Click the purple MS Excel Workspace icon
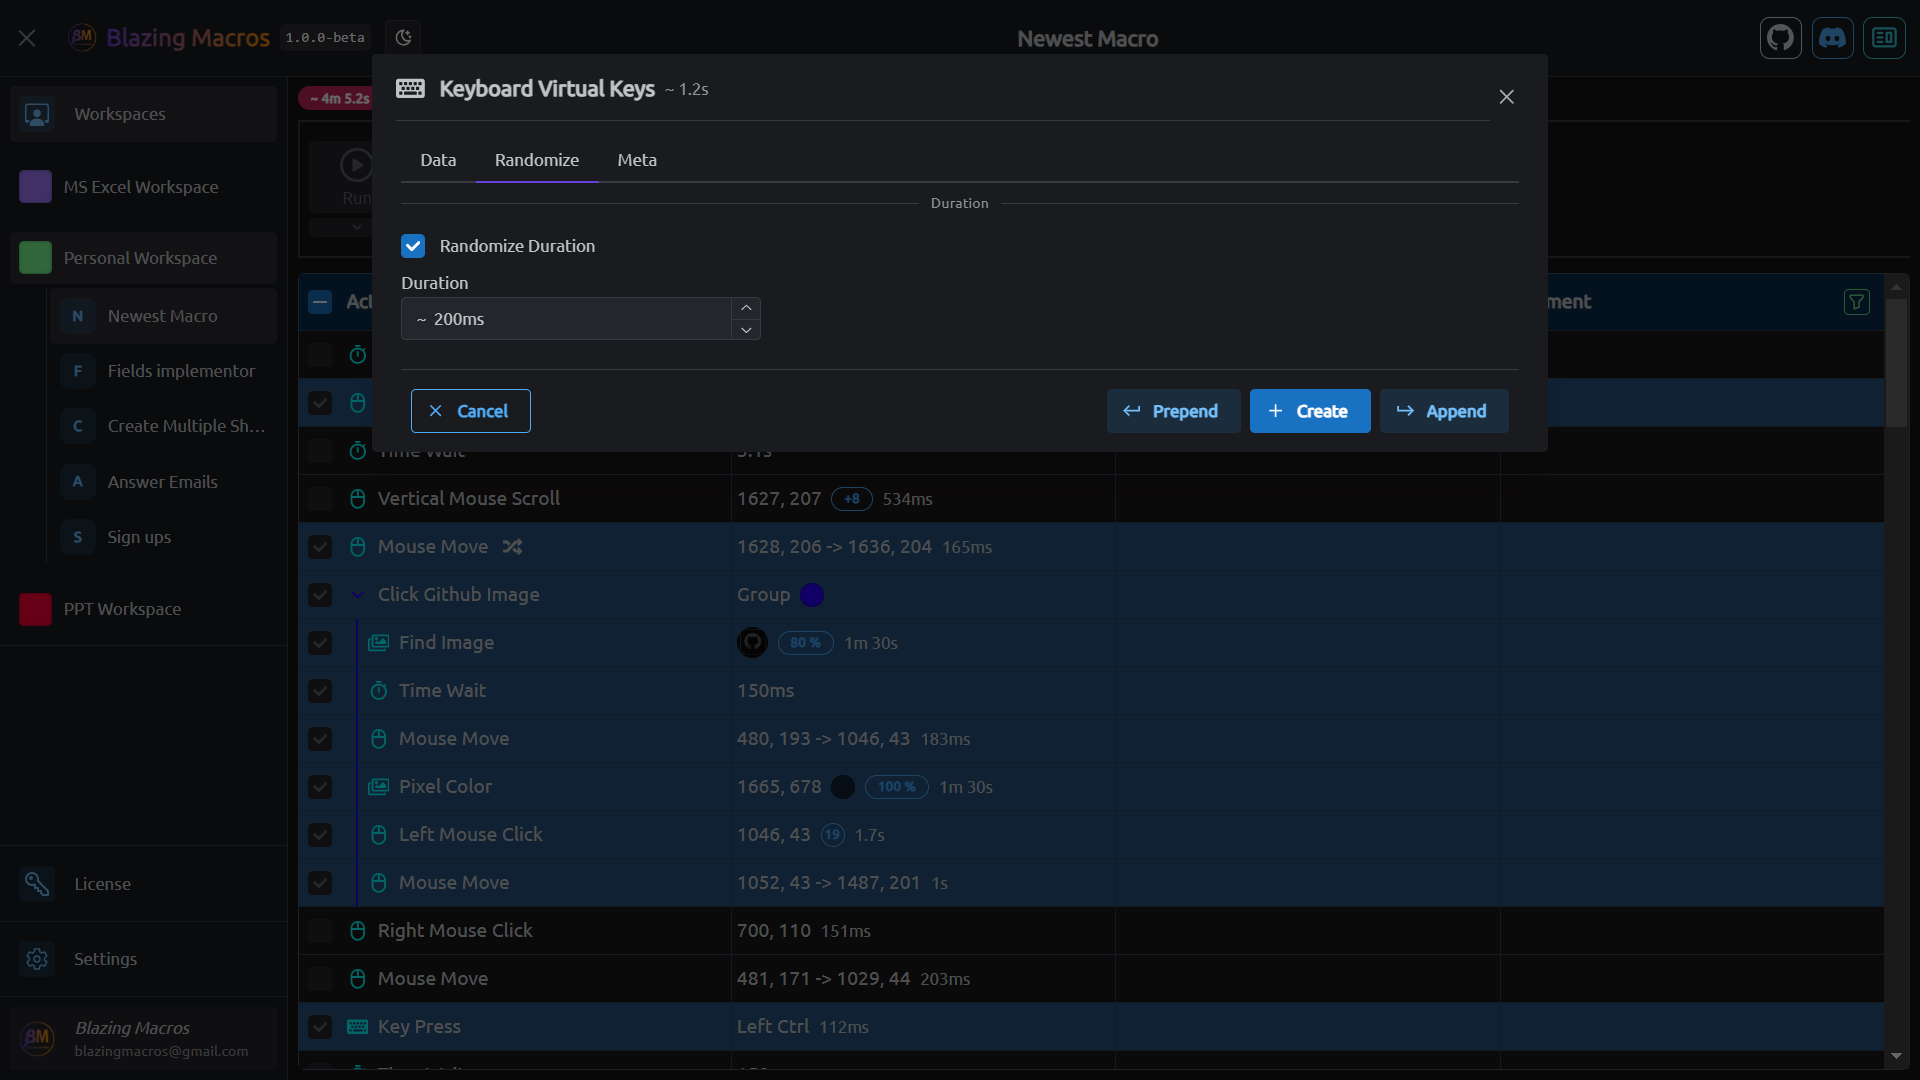This screenshot has height=1080, width=1920. click(x=35, y=187)
